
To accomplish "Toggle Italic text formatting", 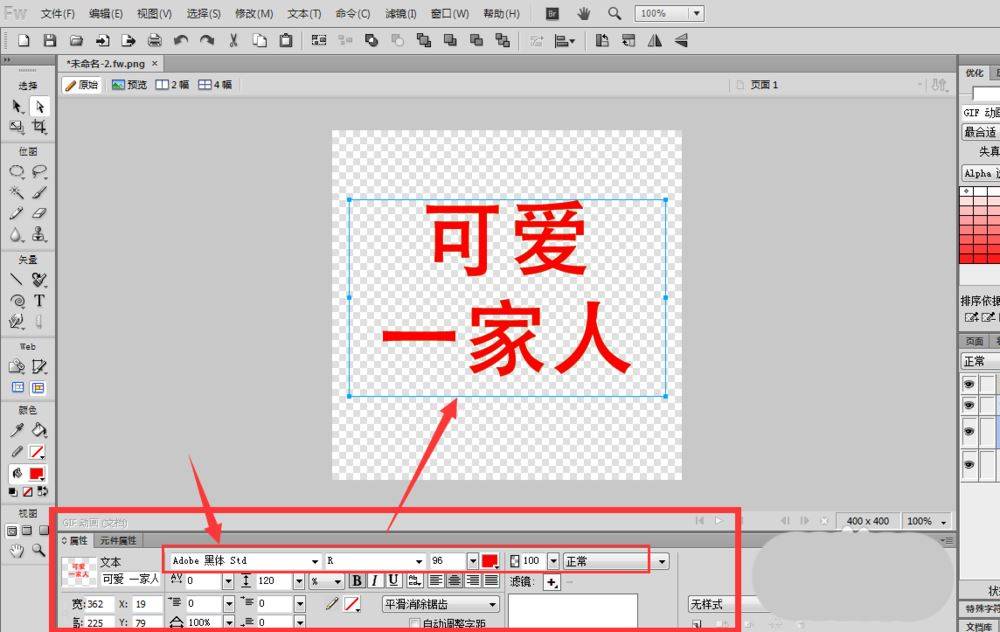I will click(x=375, y=581).
